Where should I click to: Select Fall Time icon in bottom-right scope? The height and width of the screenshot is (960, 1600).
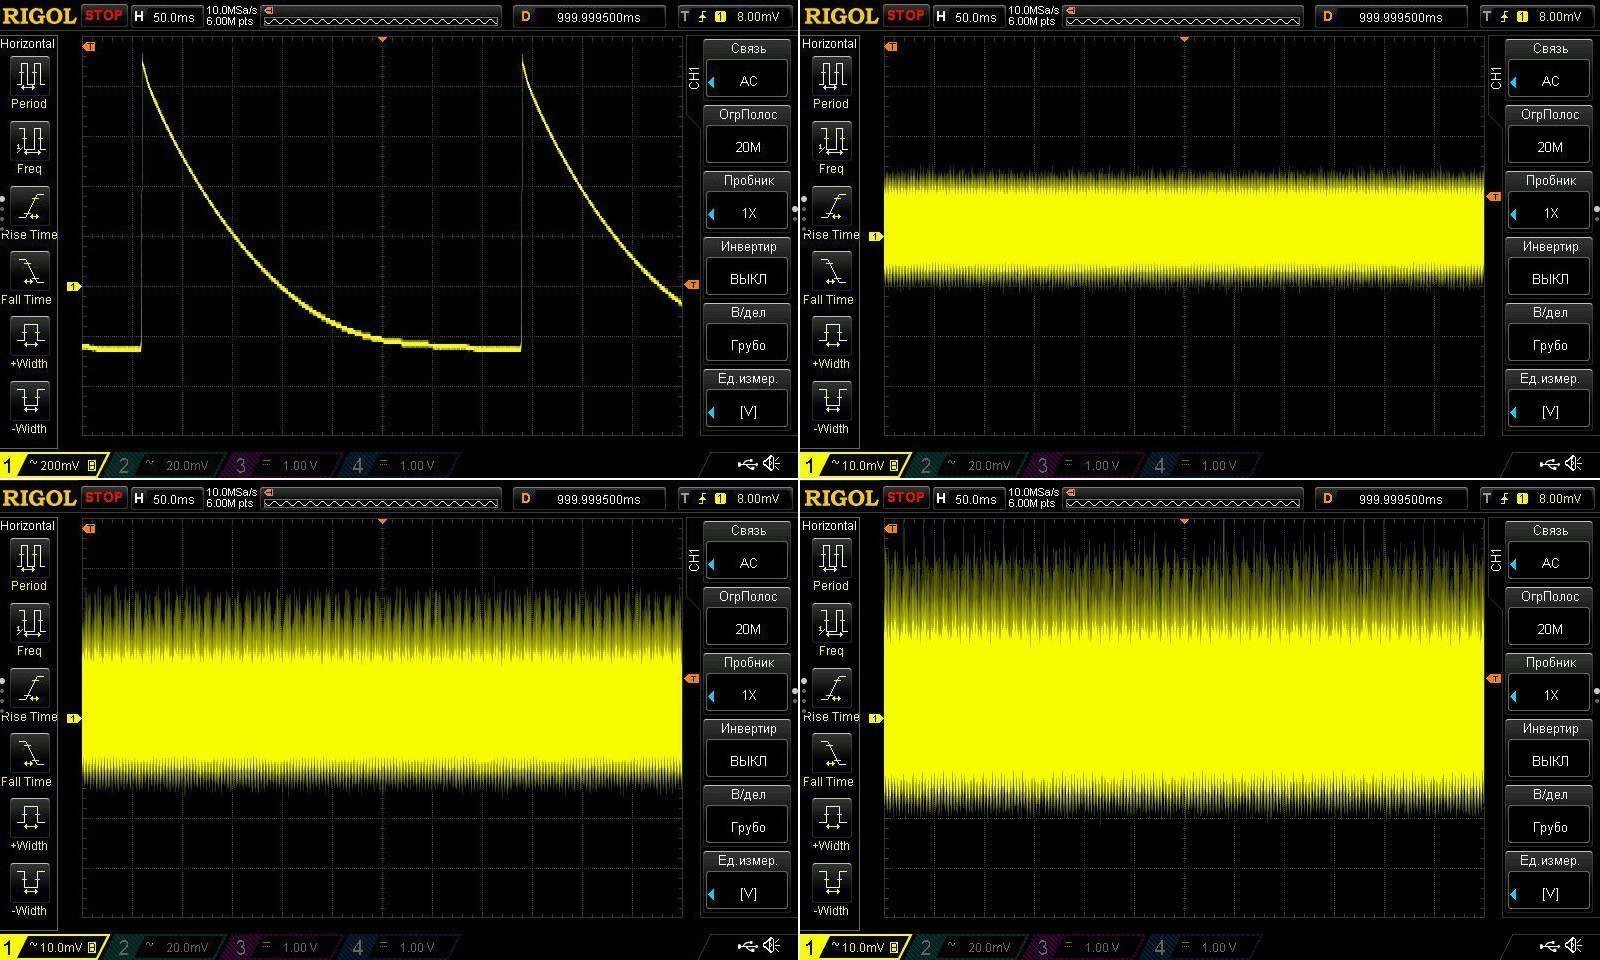click(x=831, y=754)
